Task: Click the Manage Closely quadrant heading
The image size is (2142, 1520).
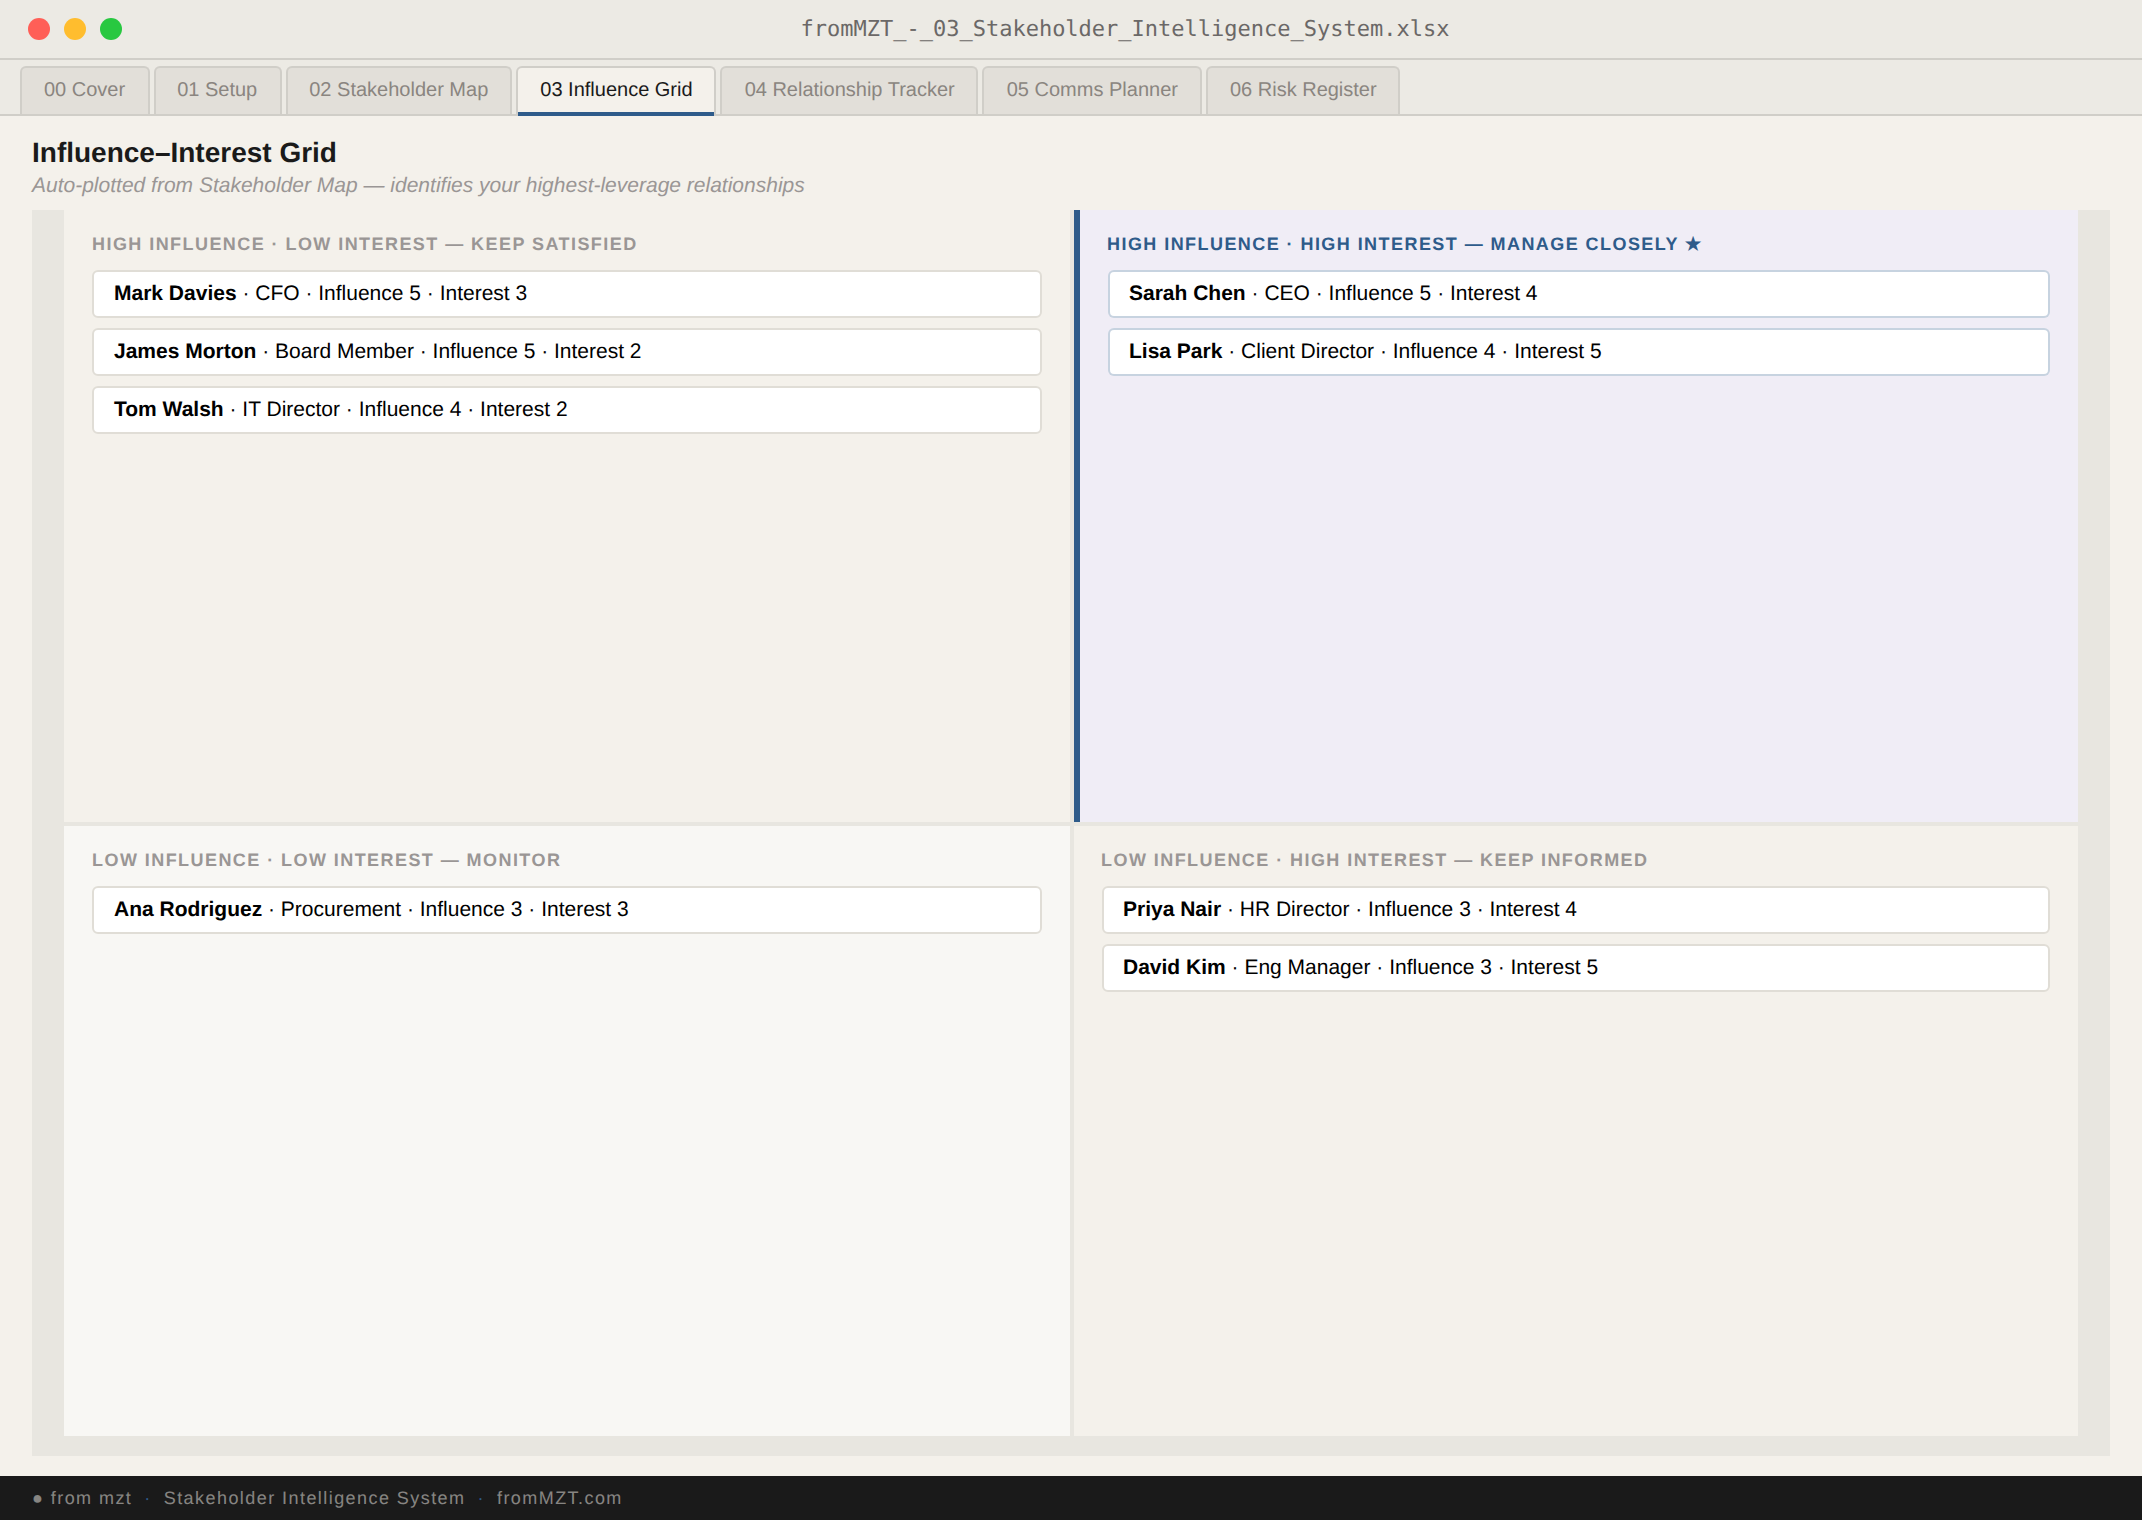Action: click(1404, 244)
